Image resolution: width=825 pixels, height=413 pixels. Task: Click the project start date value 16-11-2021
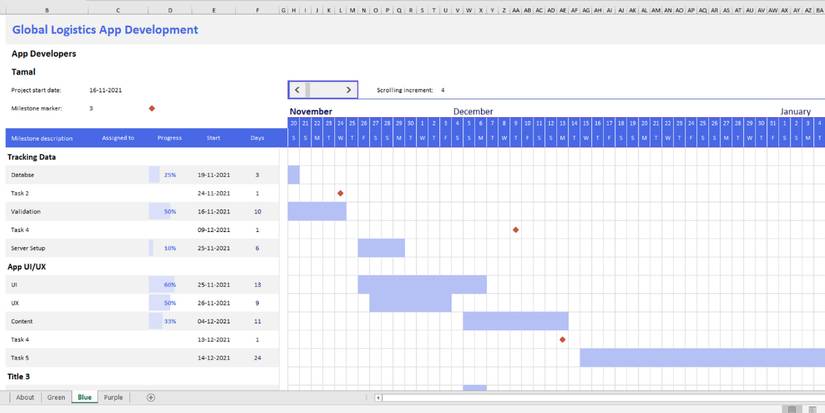(105, 90)
